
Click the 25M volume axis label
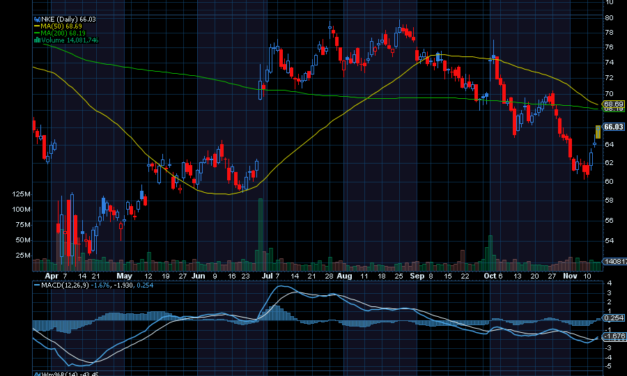click(23, 255)
